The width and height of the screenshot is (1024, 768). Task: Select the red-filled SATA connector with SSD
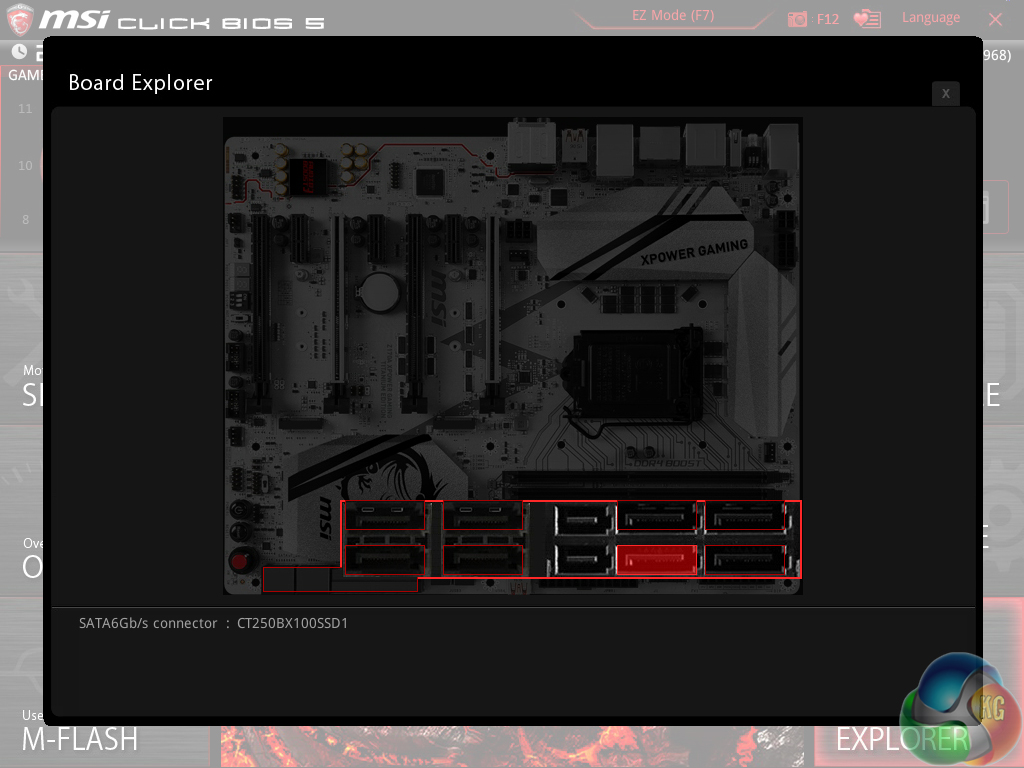(x=657, y=560)
